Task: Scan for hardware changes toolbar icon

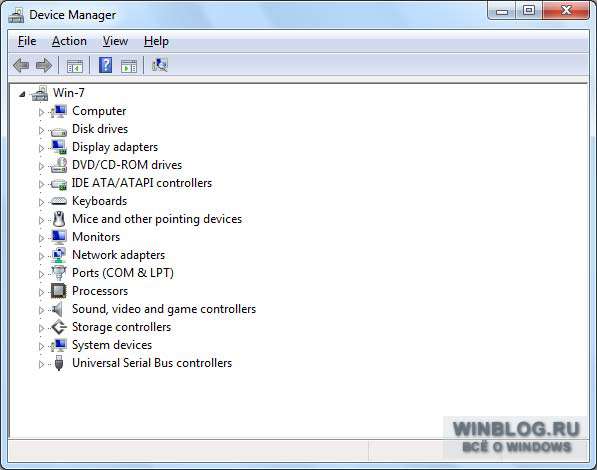Action: [160, 65]
